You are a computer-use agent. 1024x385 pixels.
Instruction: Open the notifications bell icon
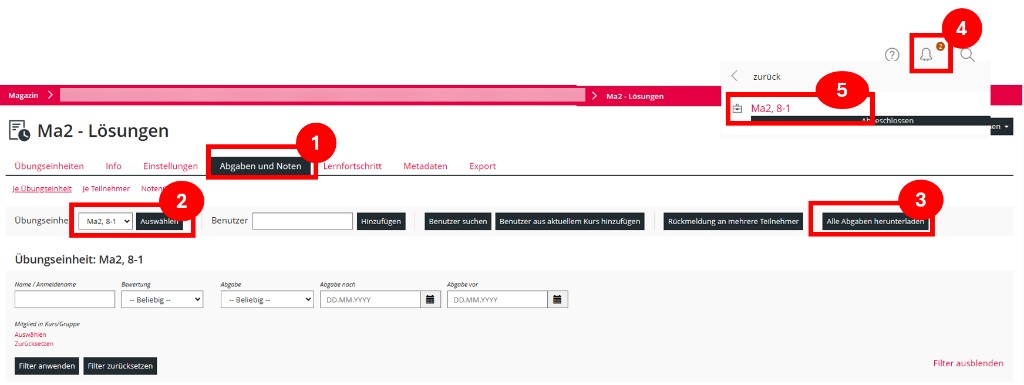(925, 55)
